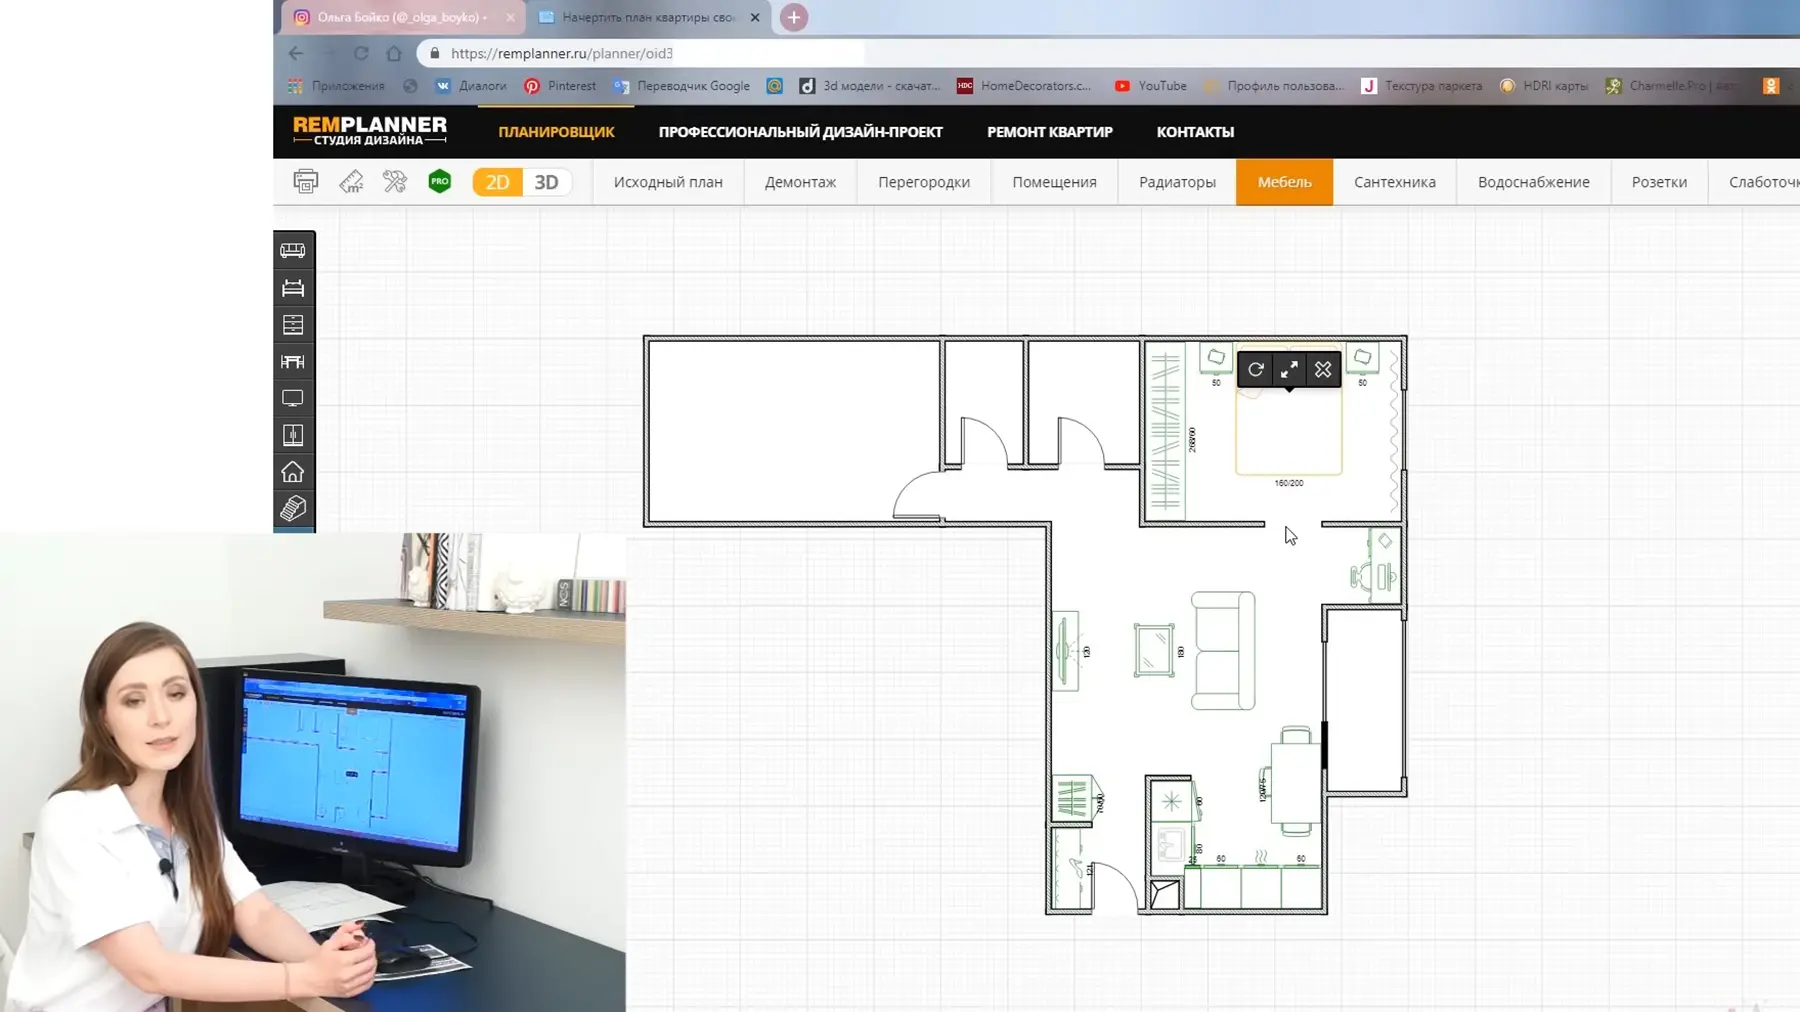
Task: Click the area ruler m² icon
Action: (351, 182)
